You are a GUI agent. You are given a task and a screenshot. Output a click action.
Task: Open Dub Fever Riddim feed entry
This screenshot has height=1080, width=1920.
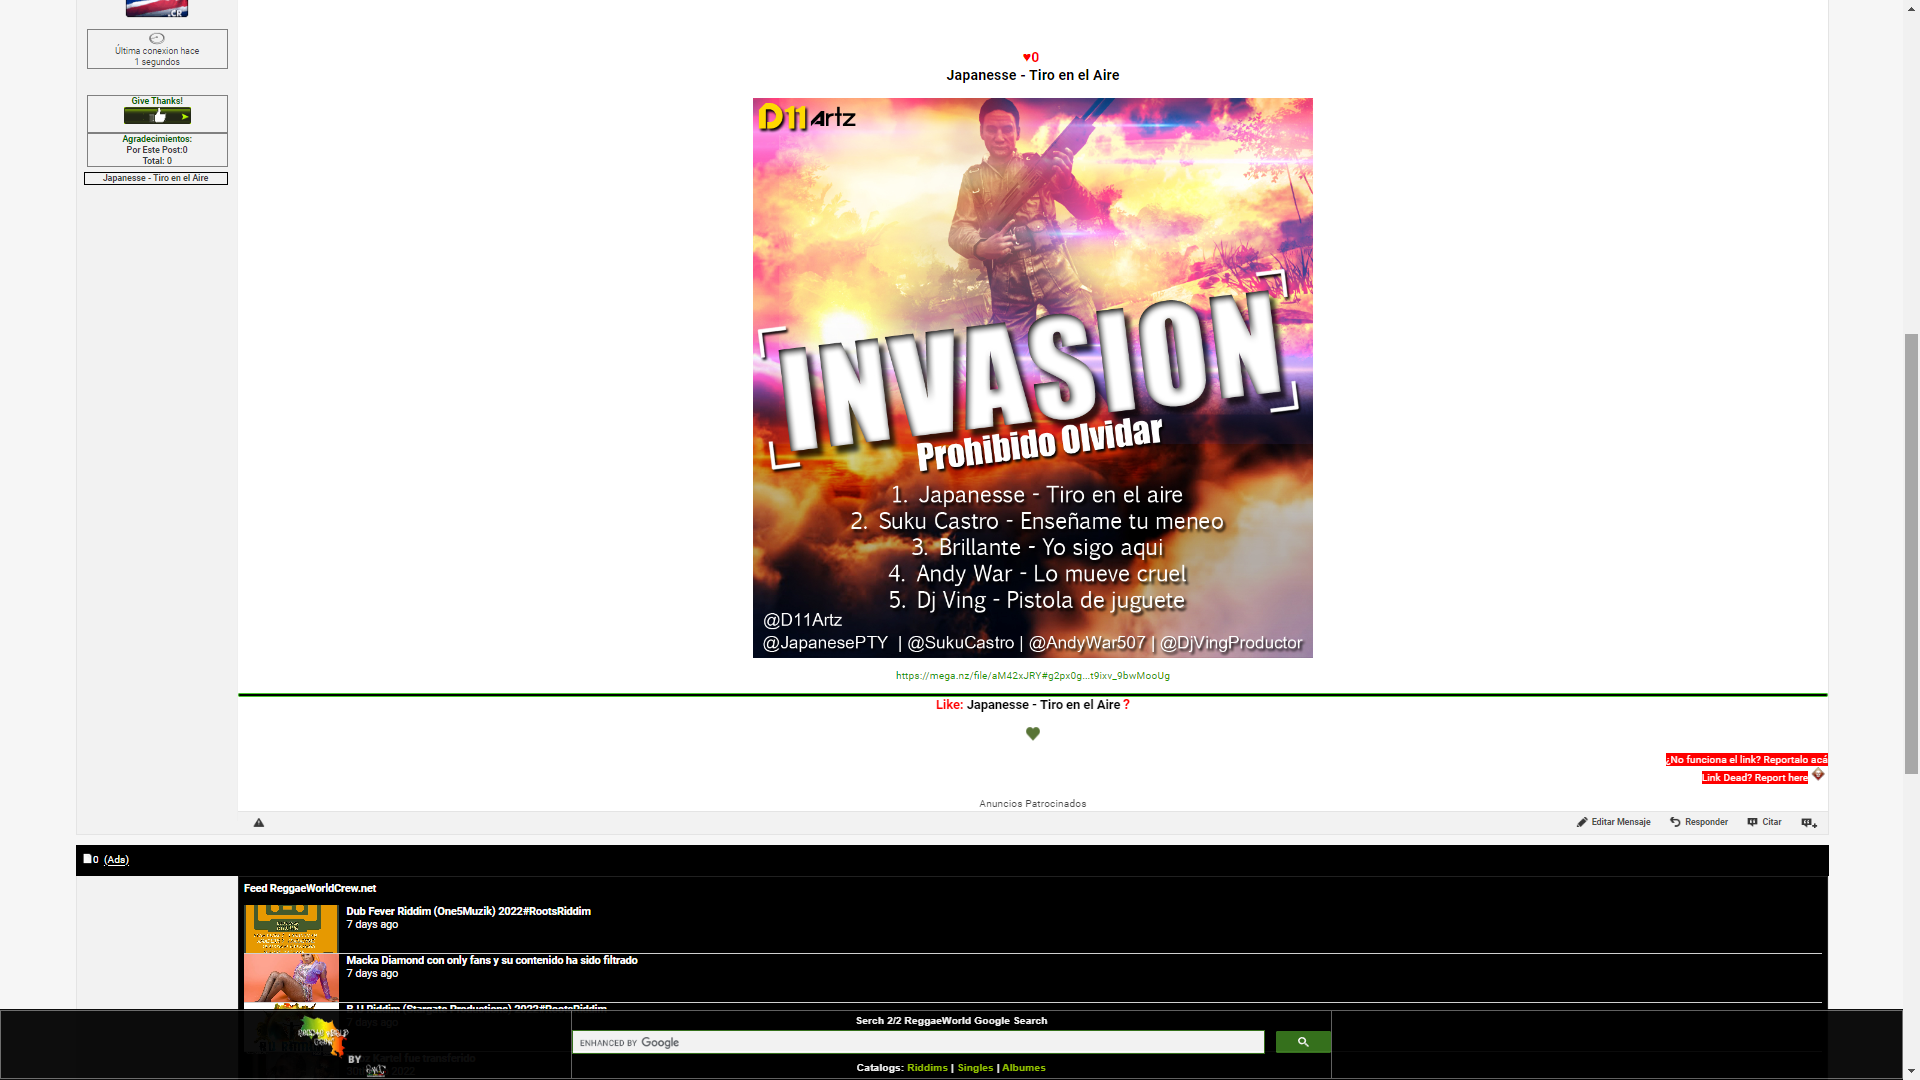[x=468, y=911]
